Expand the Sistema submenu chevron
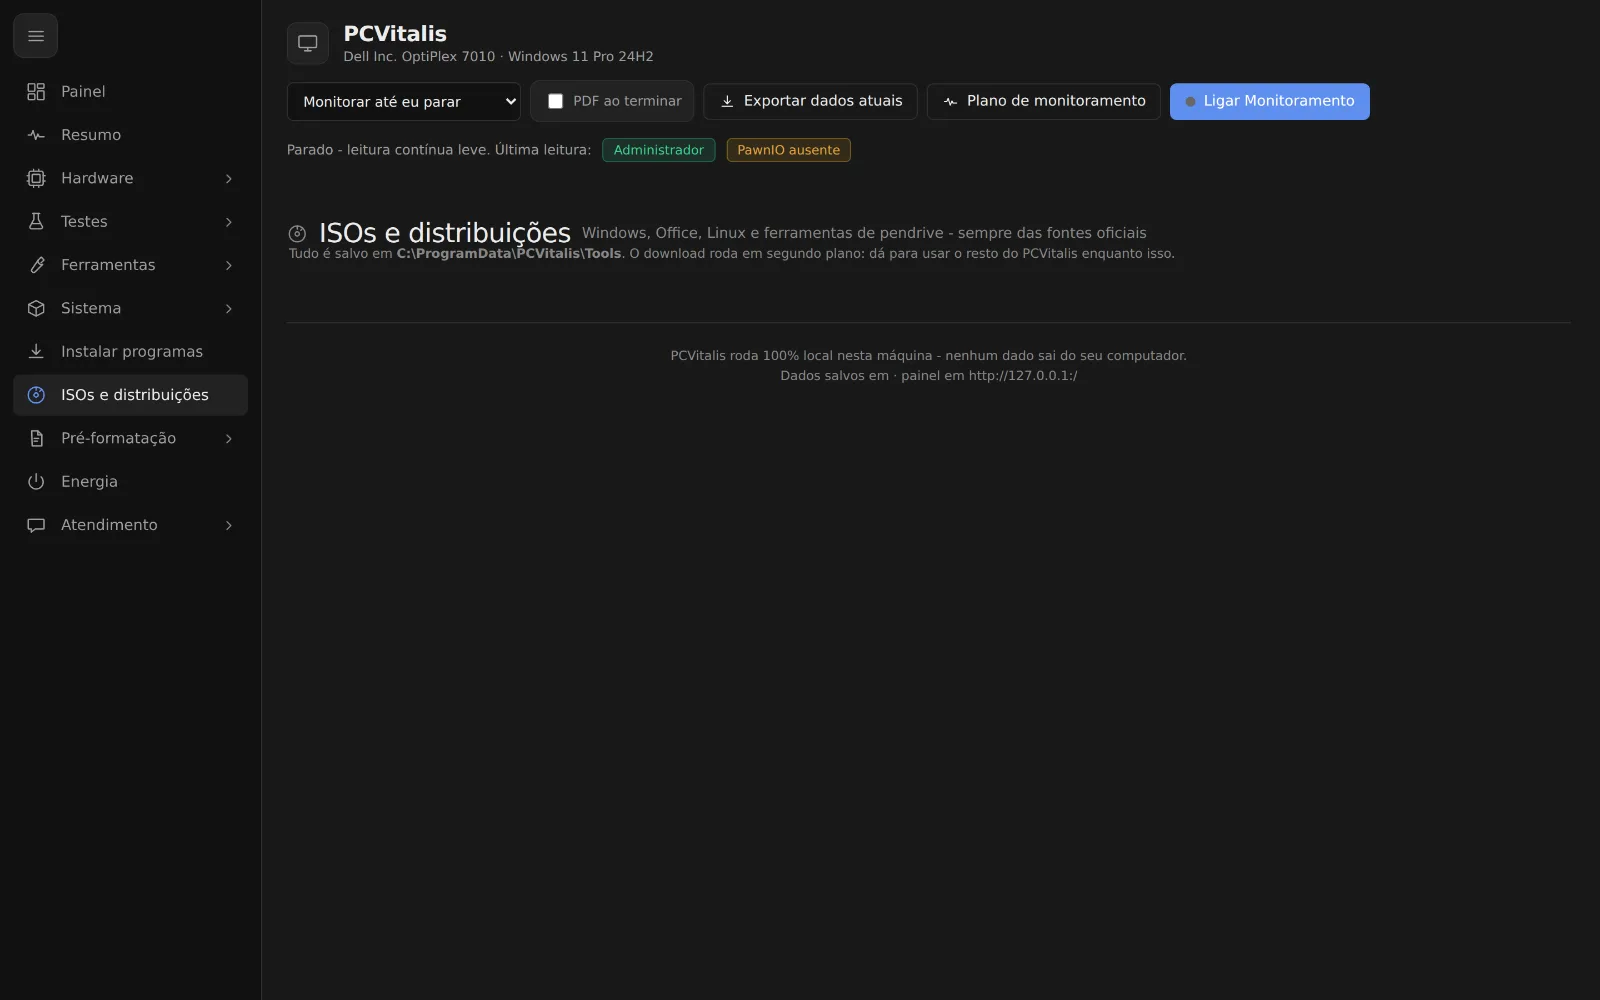Screen dimensions: 1600x1000 click(229, 308)
